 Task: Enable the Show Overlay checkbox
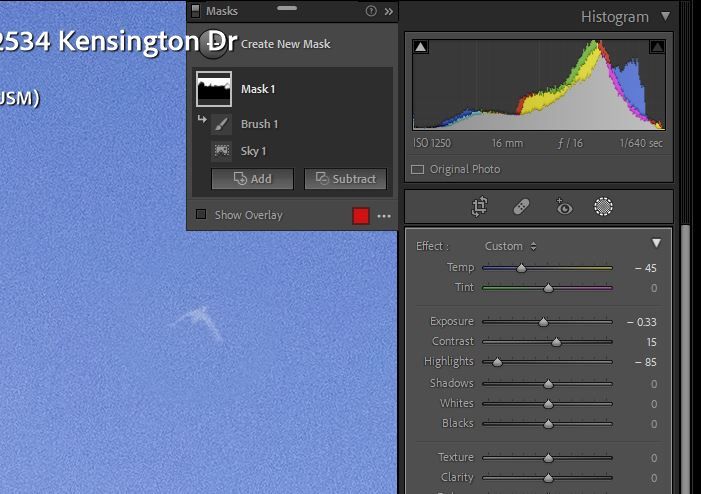point(201,215)
